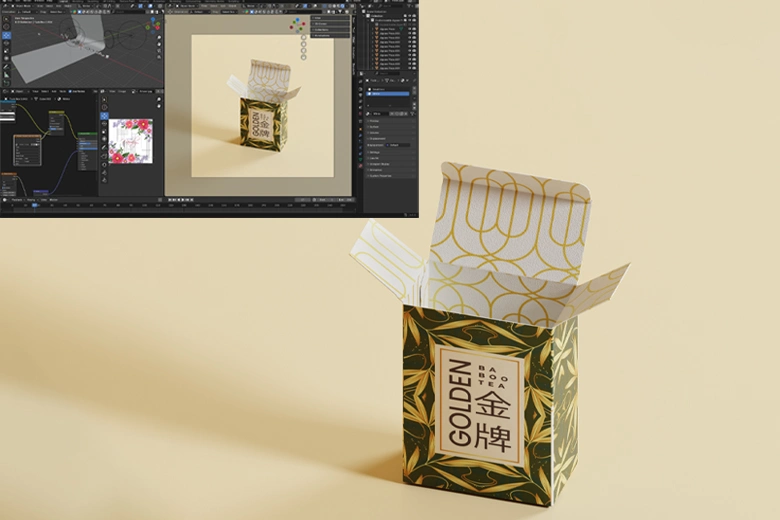Screen dimensions: 780x520
Task: Select the active blue Move tool in 3D viewport toolbar
Action: click(x=6, y=35)
